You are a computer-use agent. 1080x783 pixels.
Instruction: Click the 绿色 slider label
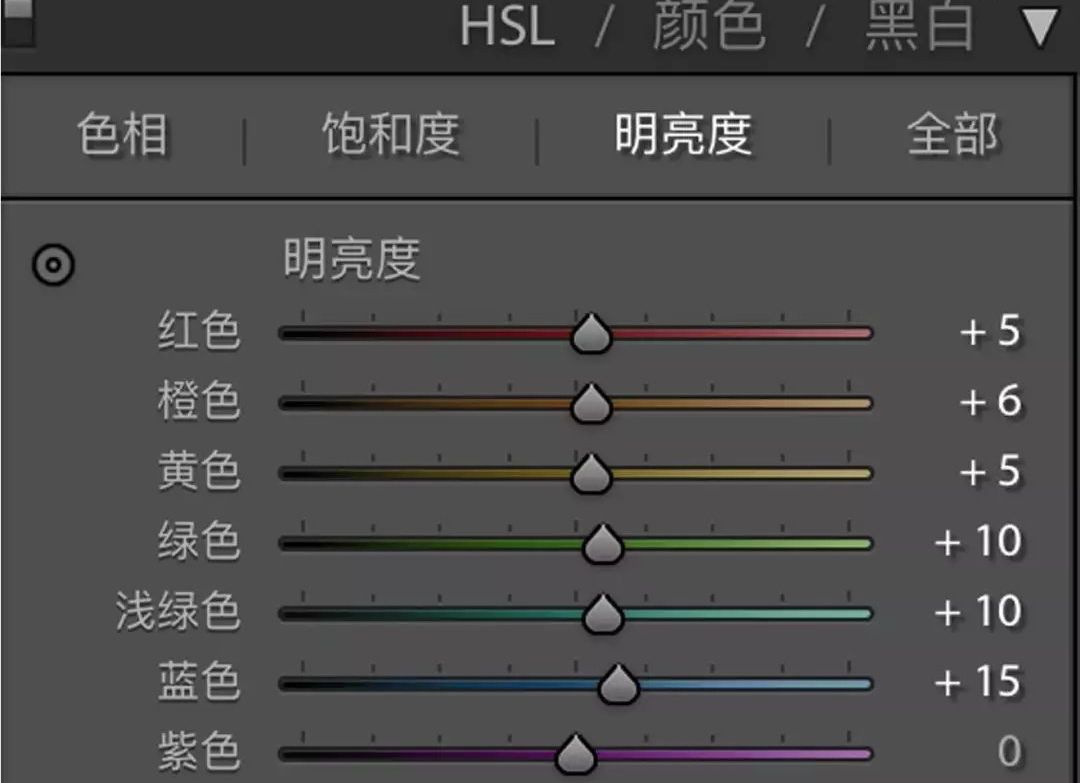coord(199,541)
